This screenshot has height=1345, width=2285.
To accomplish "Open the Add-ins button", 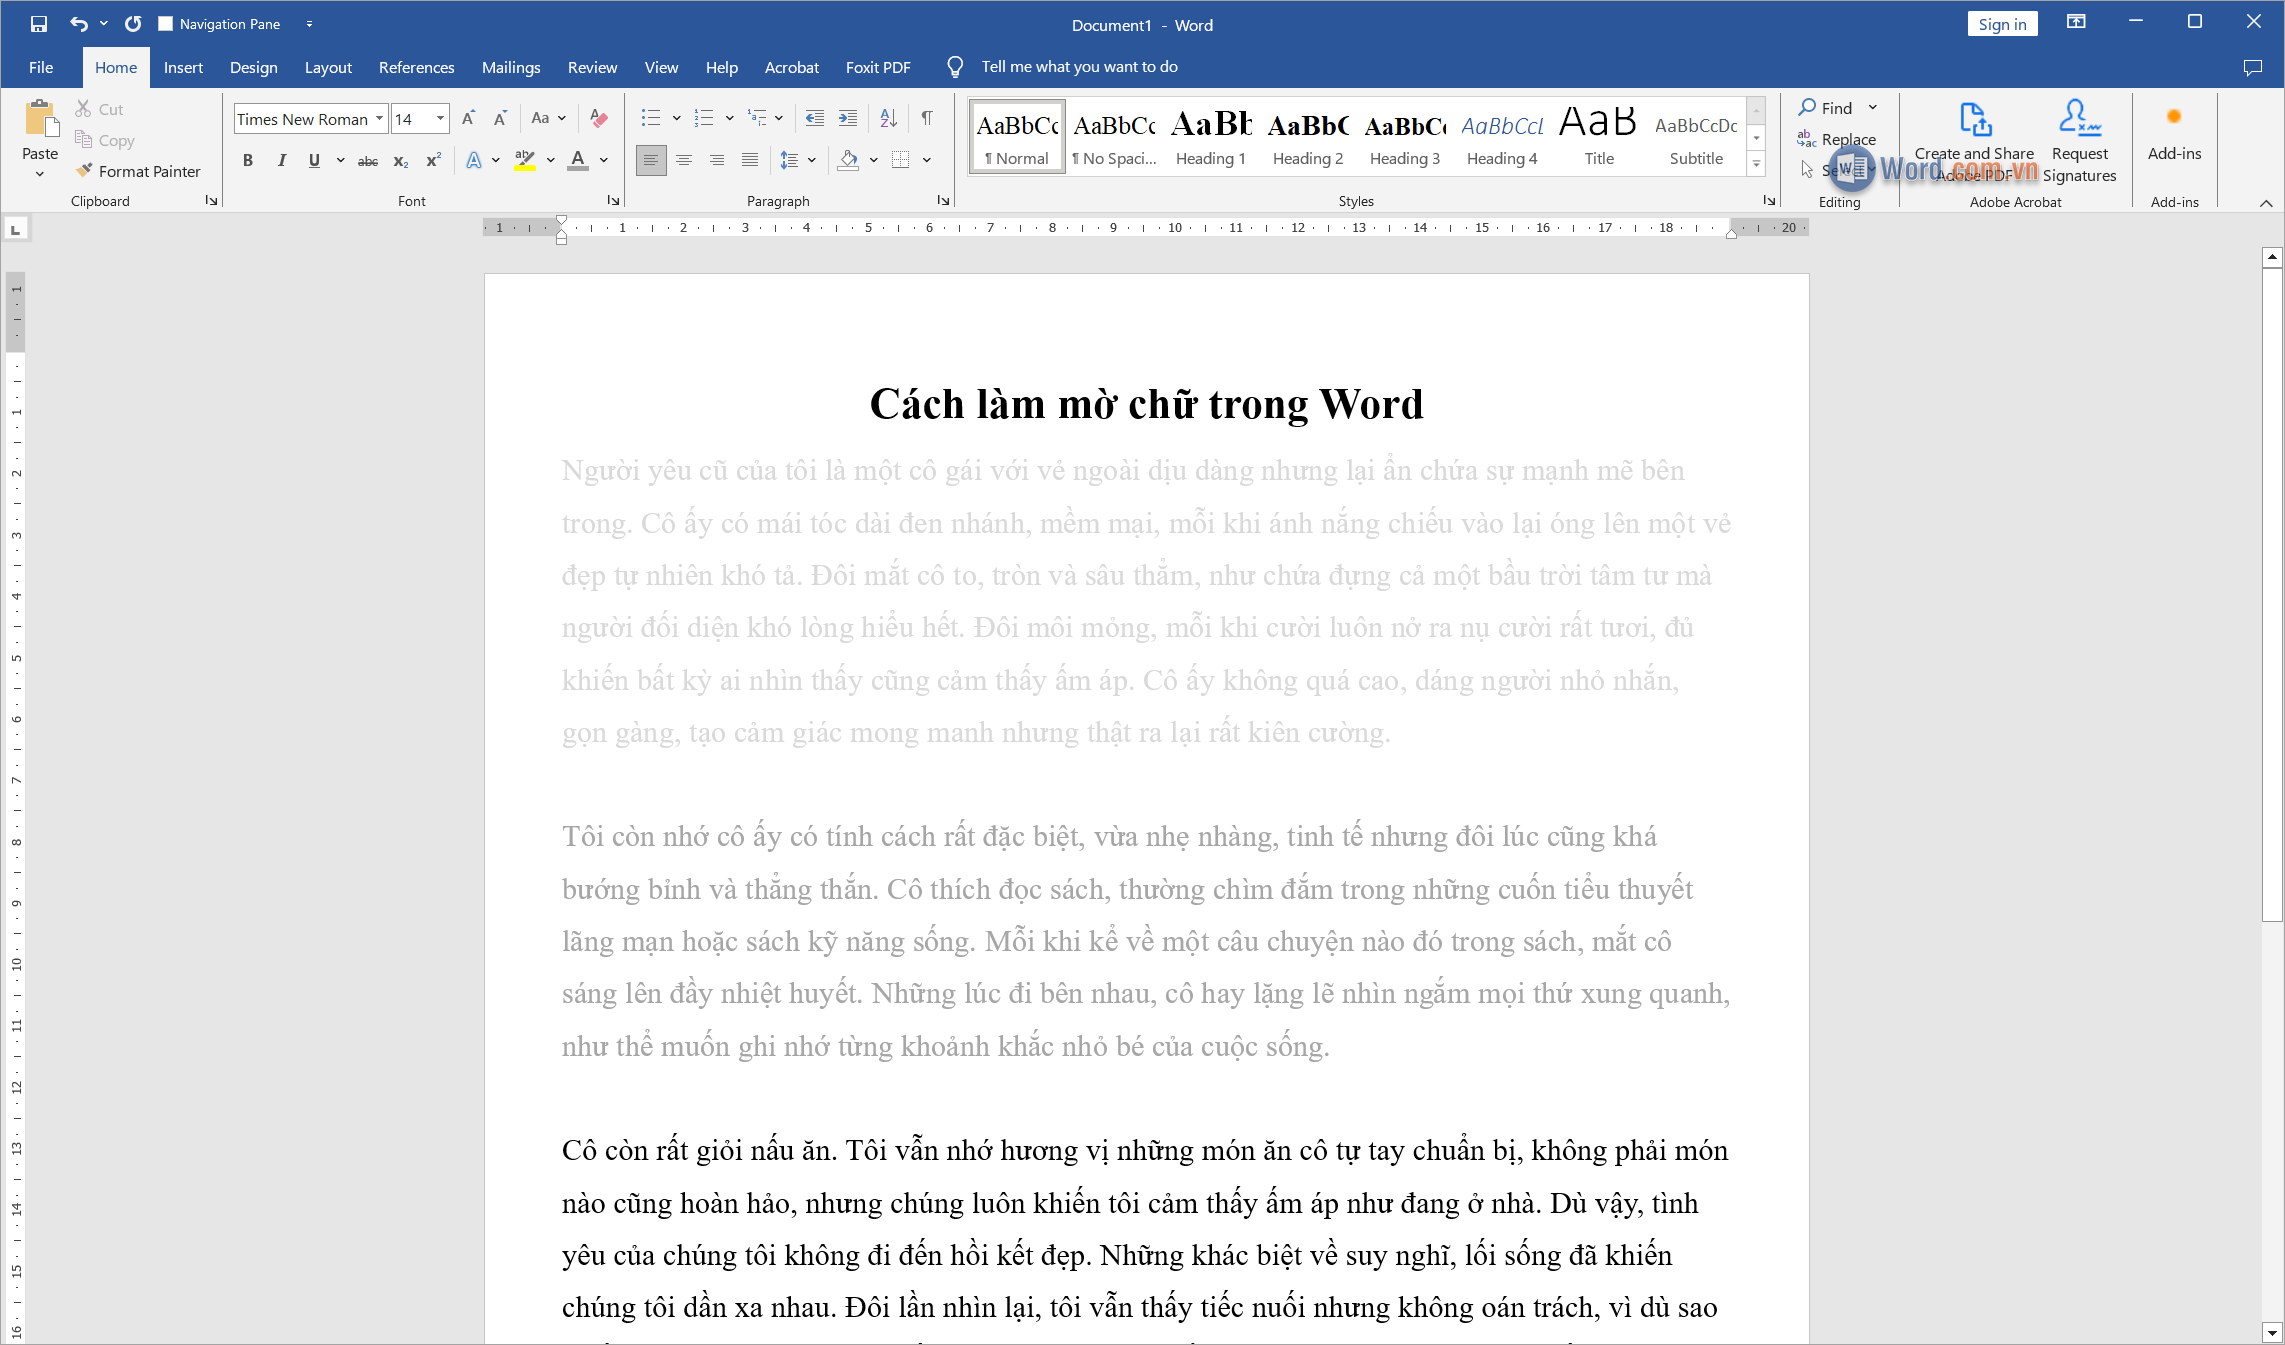I will (x=2174, y=130).
